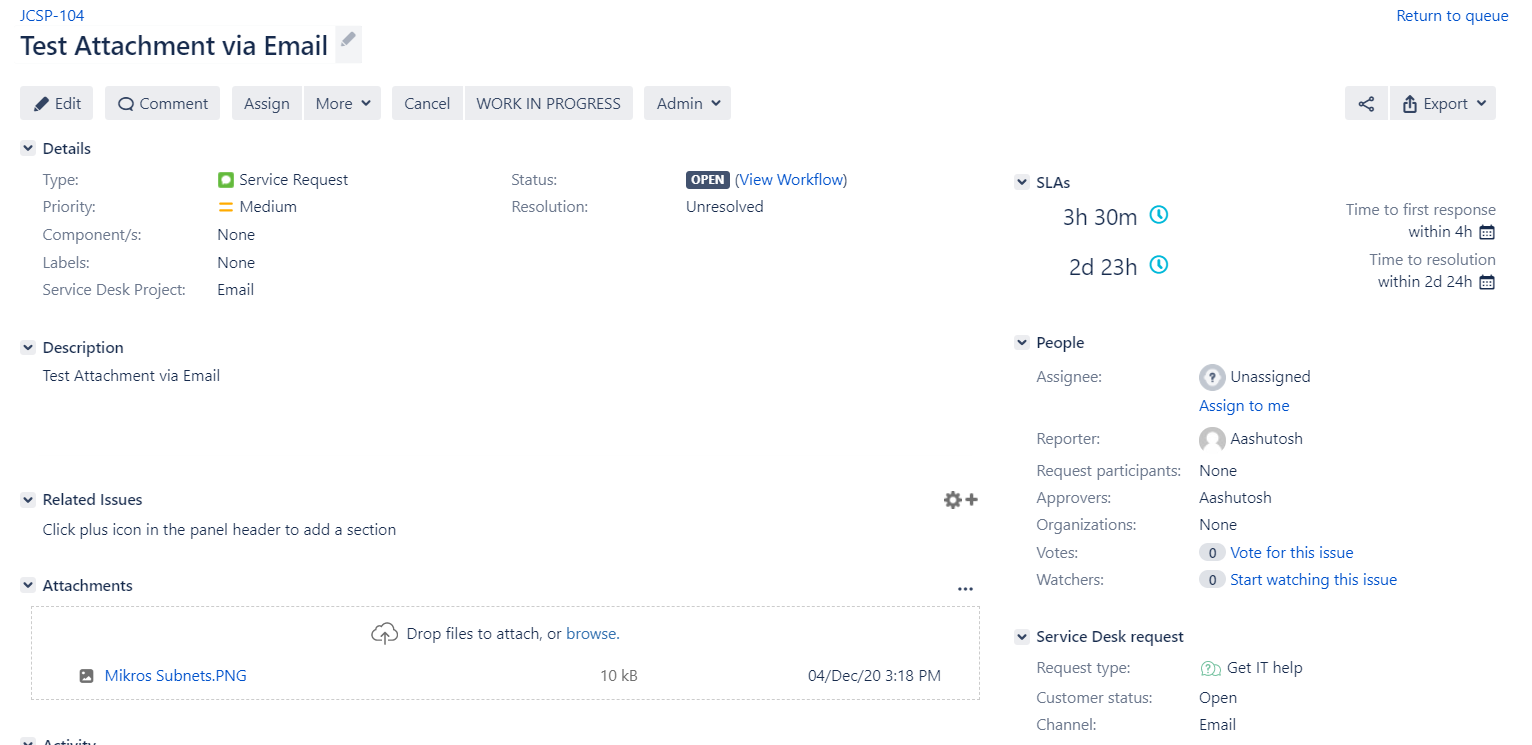The width and height of the screenshot is (1532, 745).
Task: Open the Export dropdown
Action: point(1443,103)
